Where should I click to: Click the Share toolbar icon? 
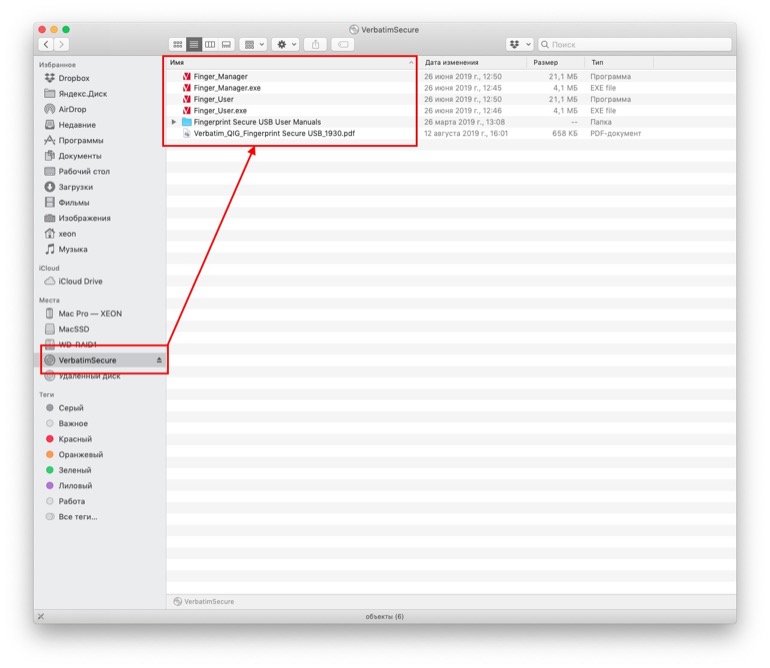(315, 45)
